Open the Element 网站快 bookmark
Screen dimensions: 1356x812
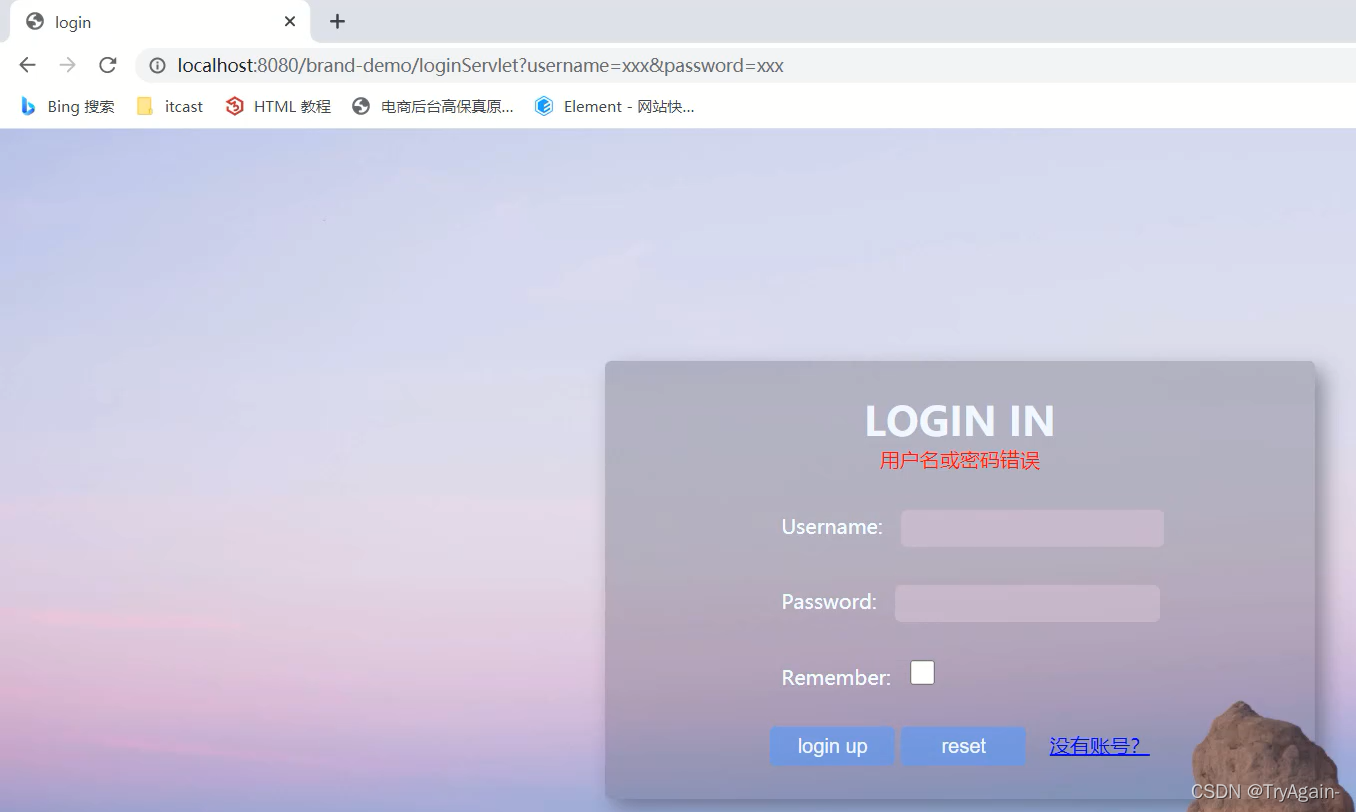click(x=614, y=106)
